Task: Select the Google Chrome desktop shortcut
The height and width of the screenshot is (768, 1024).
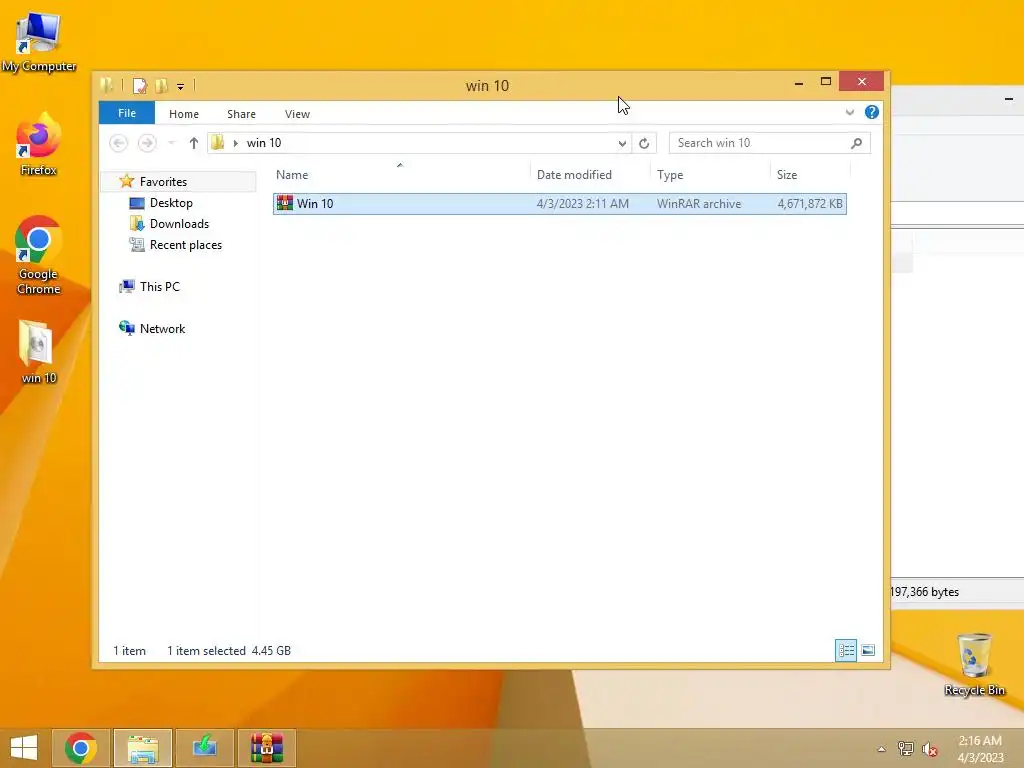Action: [x=39, y=255]
